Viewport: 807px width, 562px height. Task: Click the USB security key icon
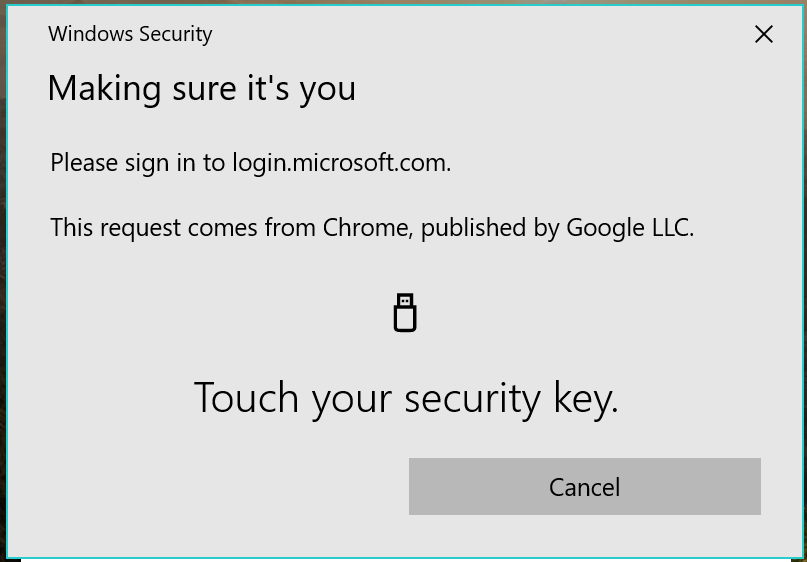405,313
